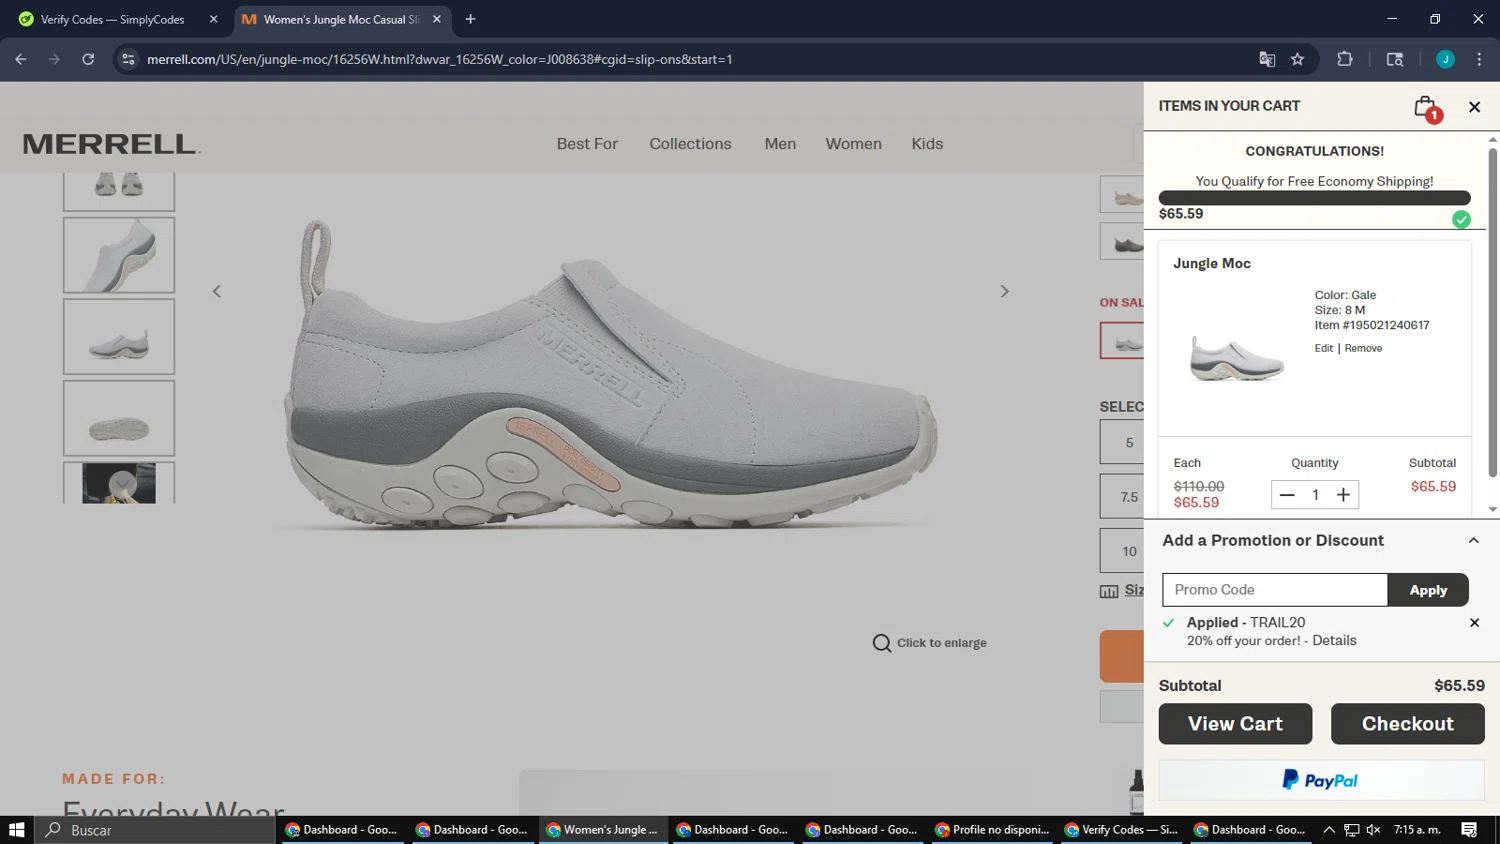Increase Jungle Moc quantity with plus
Image resolution: width=1500 pixels, height=844 pixels.
click(1343, 495)
